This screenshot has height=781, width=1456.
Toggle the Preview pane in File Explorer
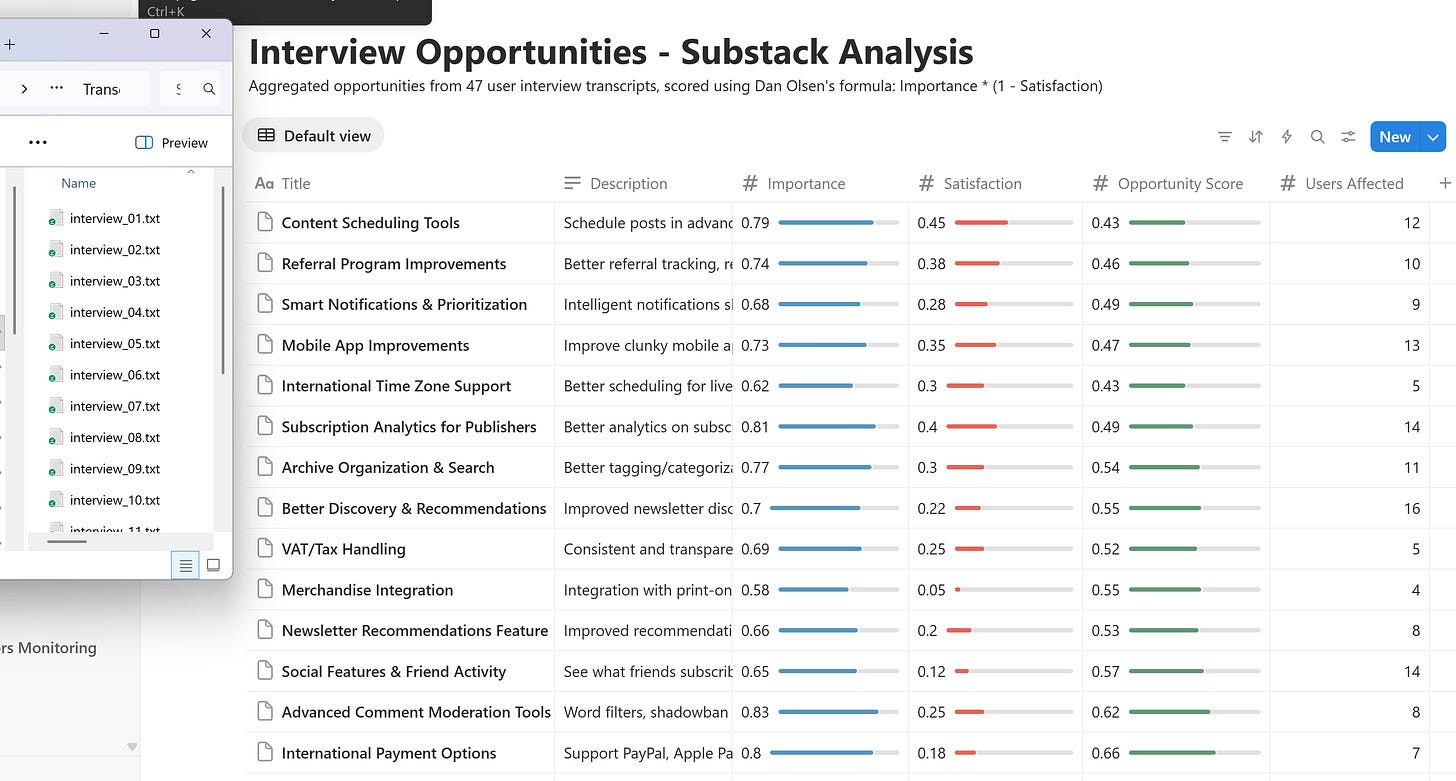coord(171,142)
